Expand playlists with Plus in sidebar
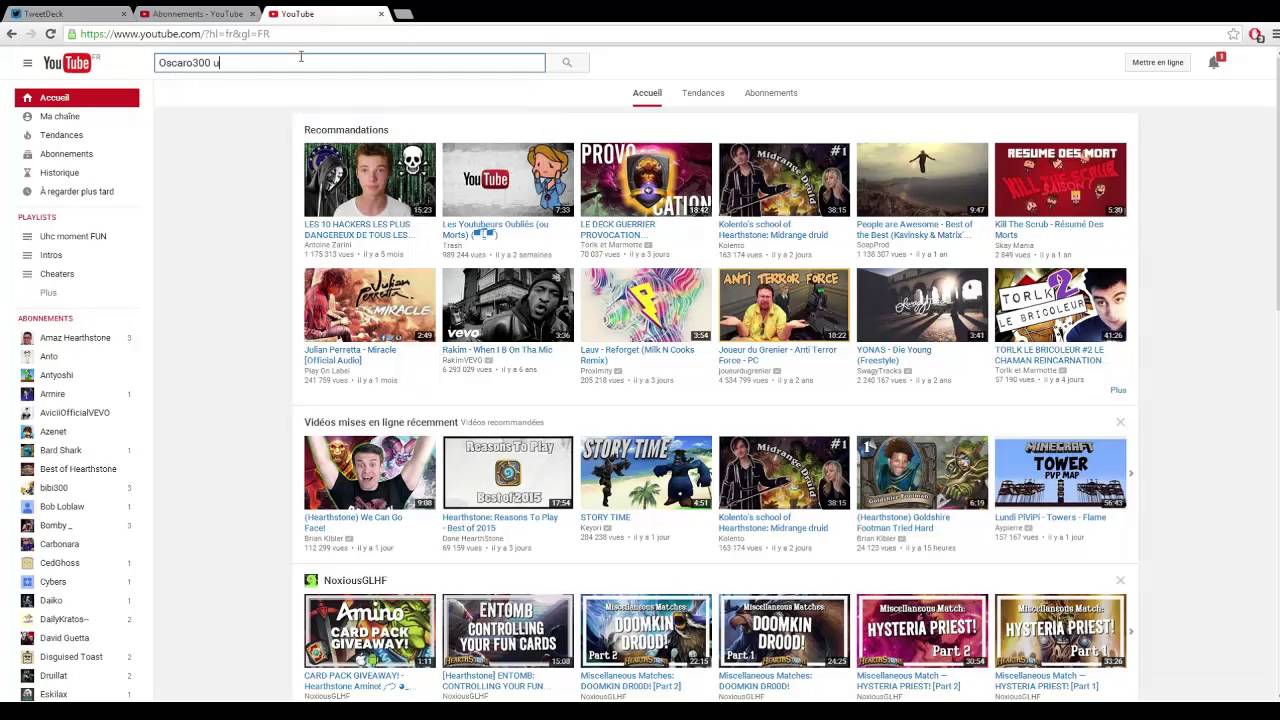The image size is (1280, 720). 48,293
